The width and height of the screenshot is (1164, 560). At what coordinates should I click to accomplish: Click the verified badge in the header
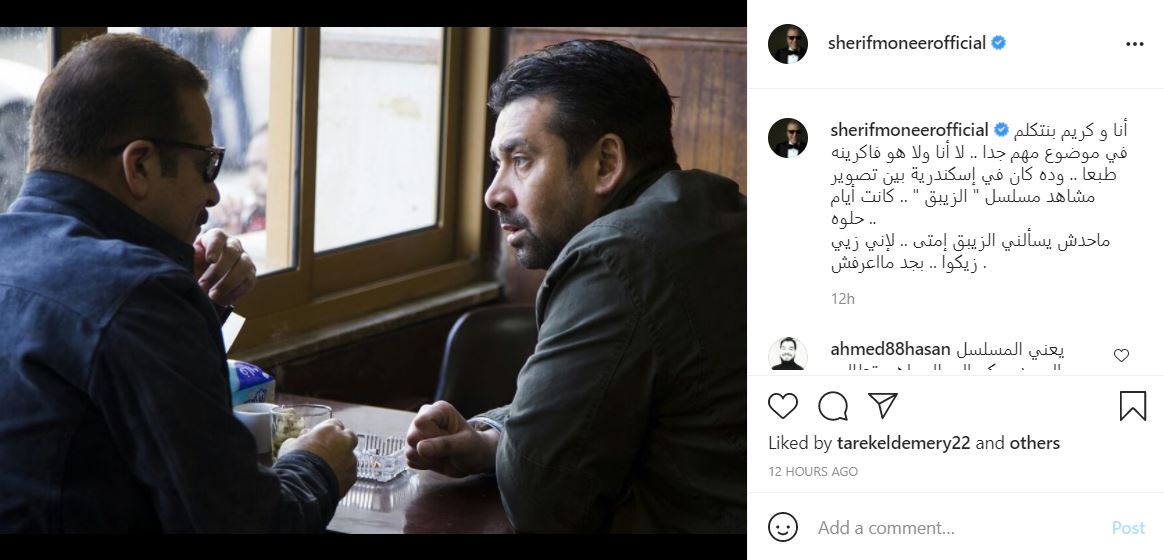(998, 43)
